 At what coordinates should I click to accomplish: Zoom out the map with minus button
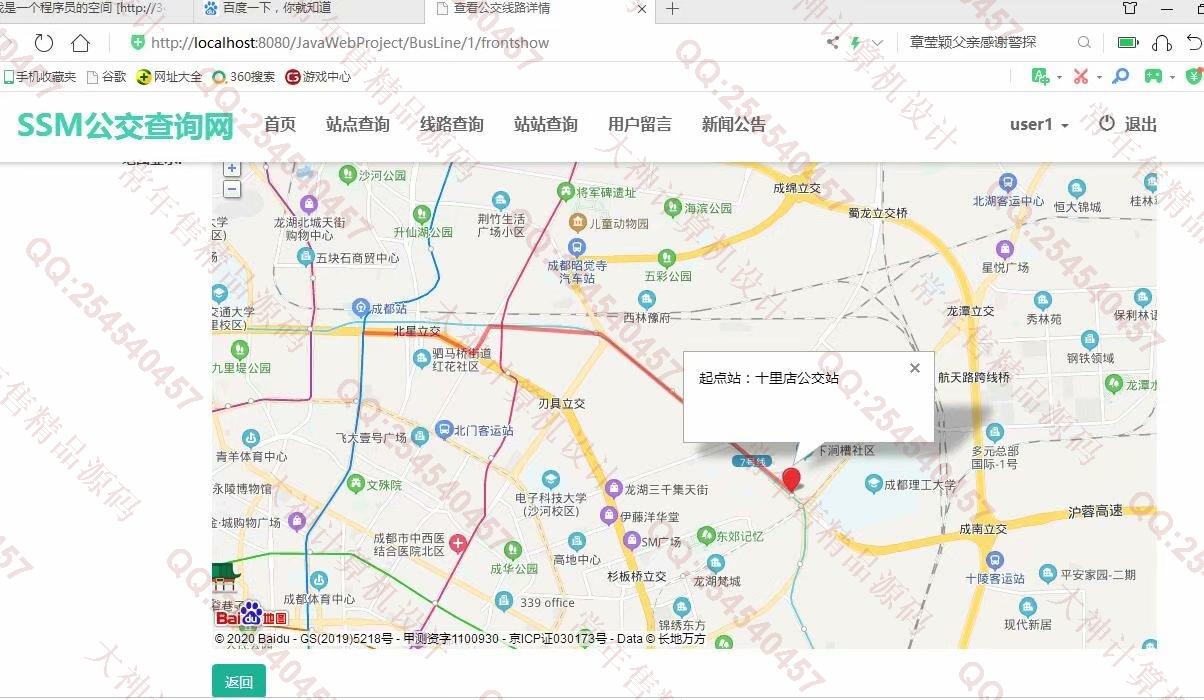(231, 189)
